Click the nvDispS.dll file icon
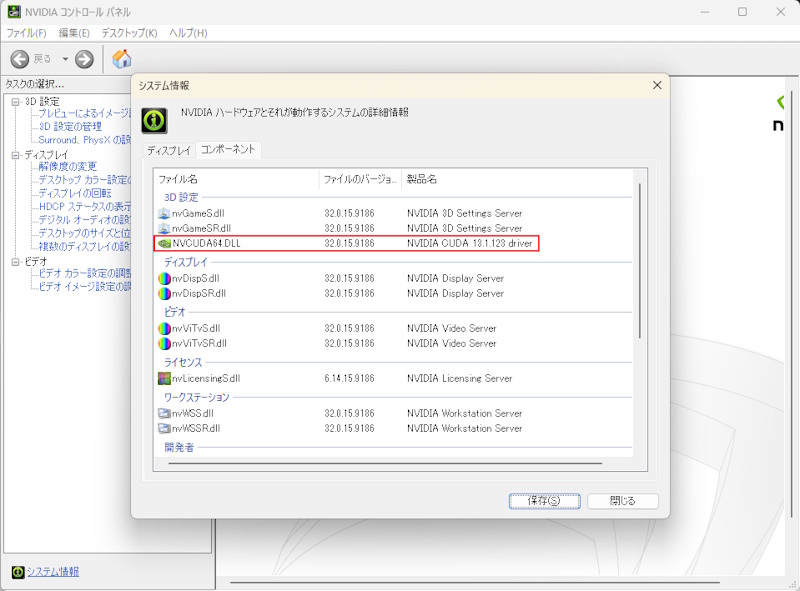The height and width of the screenshot is (591, 800). 164,279
